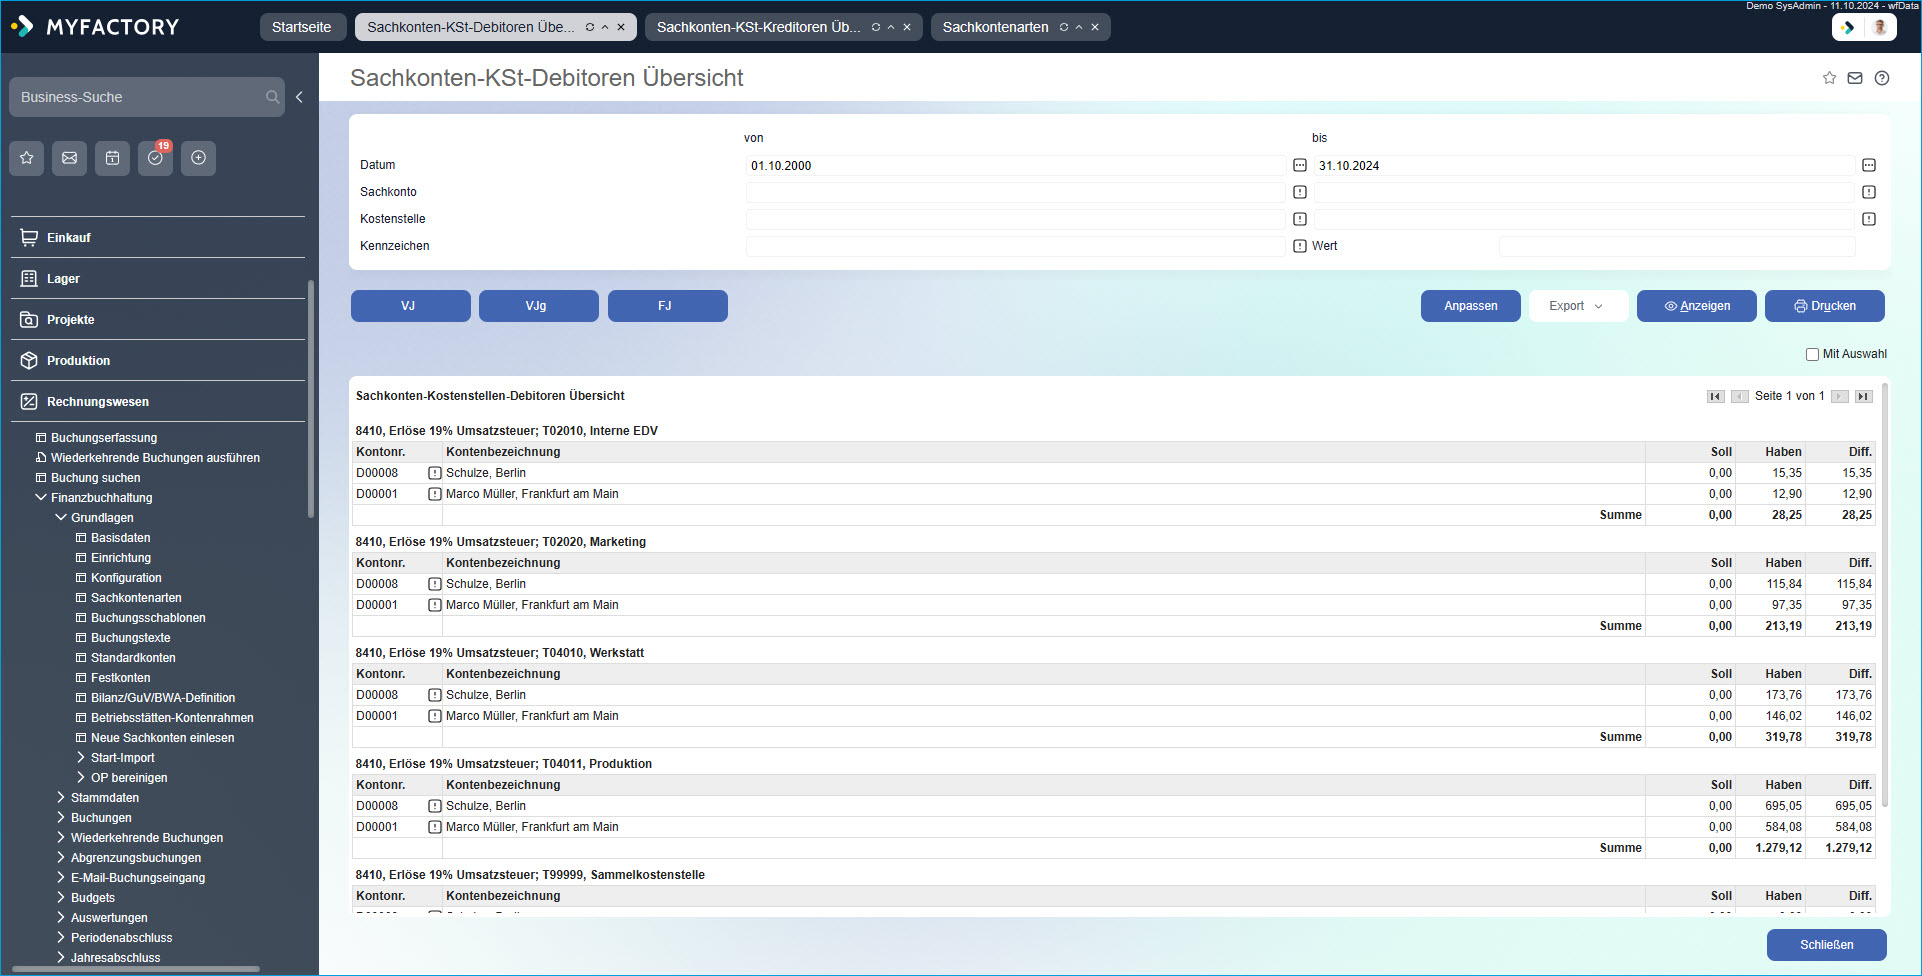Collapse the Grundlagen tree node
1922x976 pixels.
coord(61,518)
